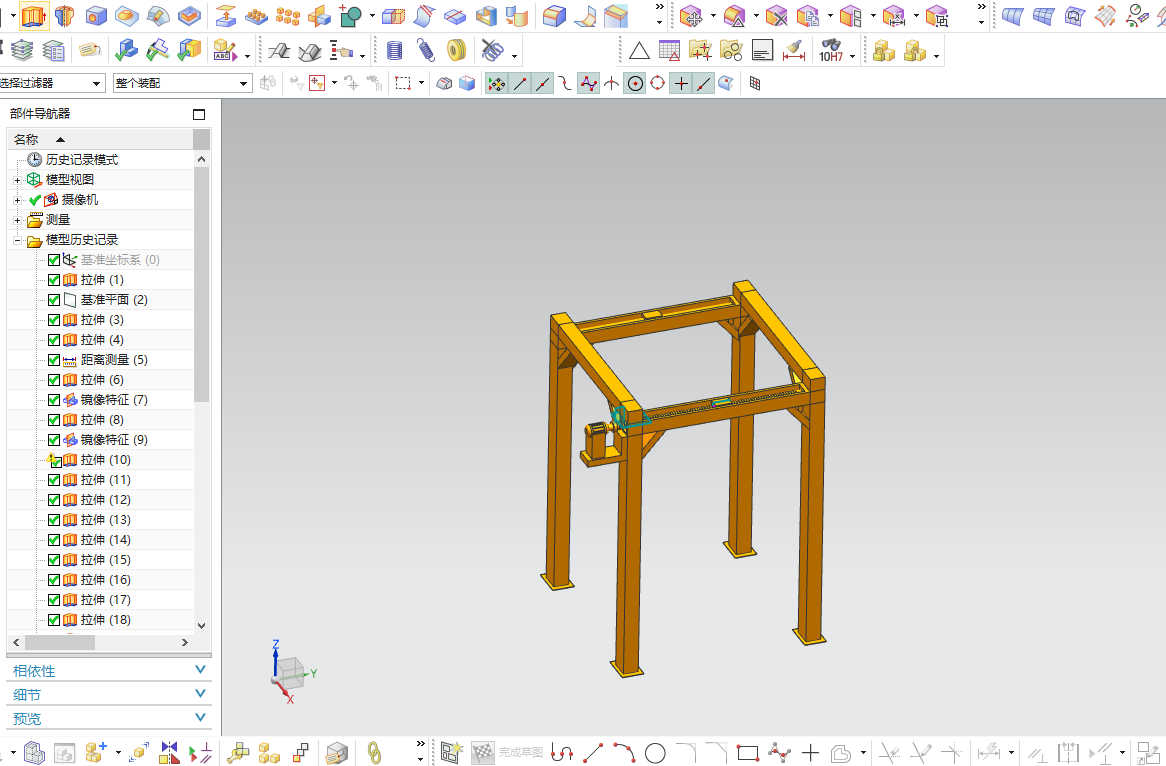Click the navigator vertical scrollbar down arrow
The height and width of the screenshot is (766, 1166).
point(202,625)
